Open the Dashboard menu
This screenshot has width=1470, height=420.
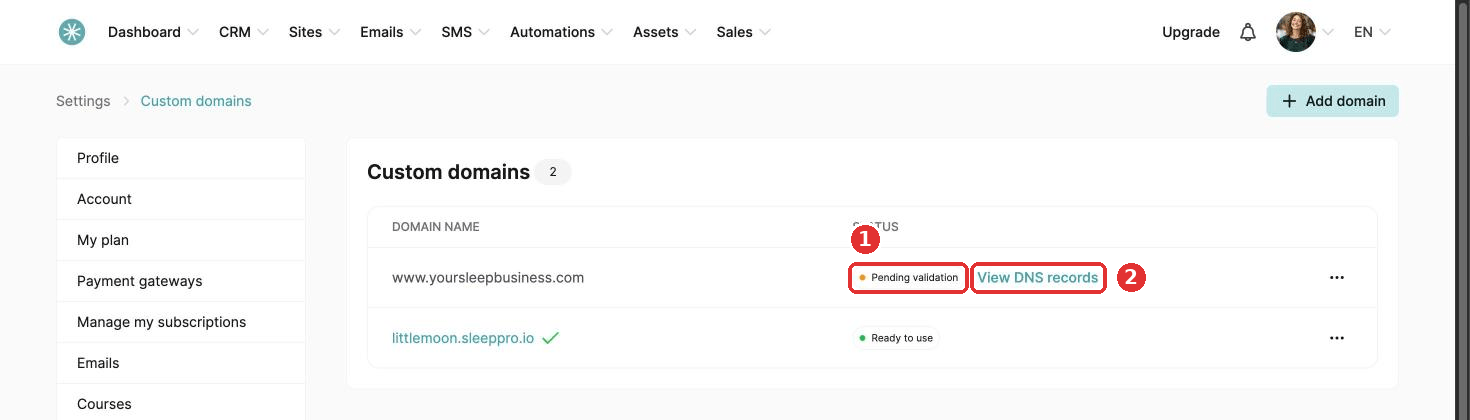153,32
